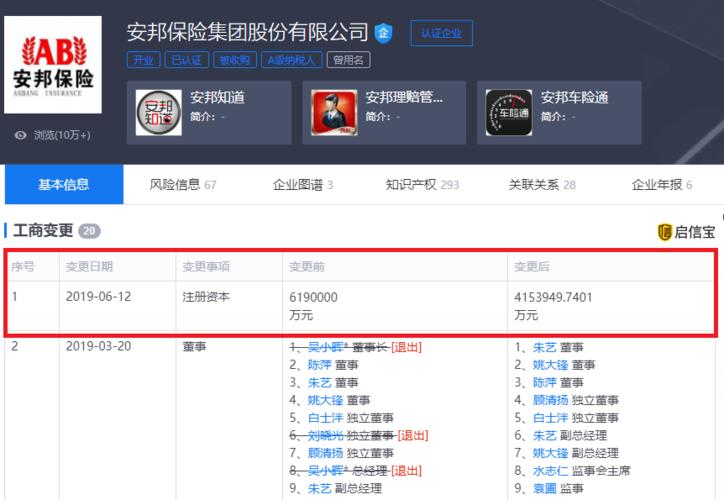724x500 pixels.
Task: Open the 安邦车险通 app icon
Action: point(509,113)
